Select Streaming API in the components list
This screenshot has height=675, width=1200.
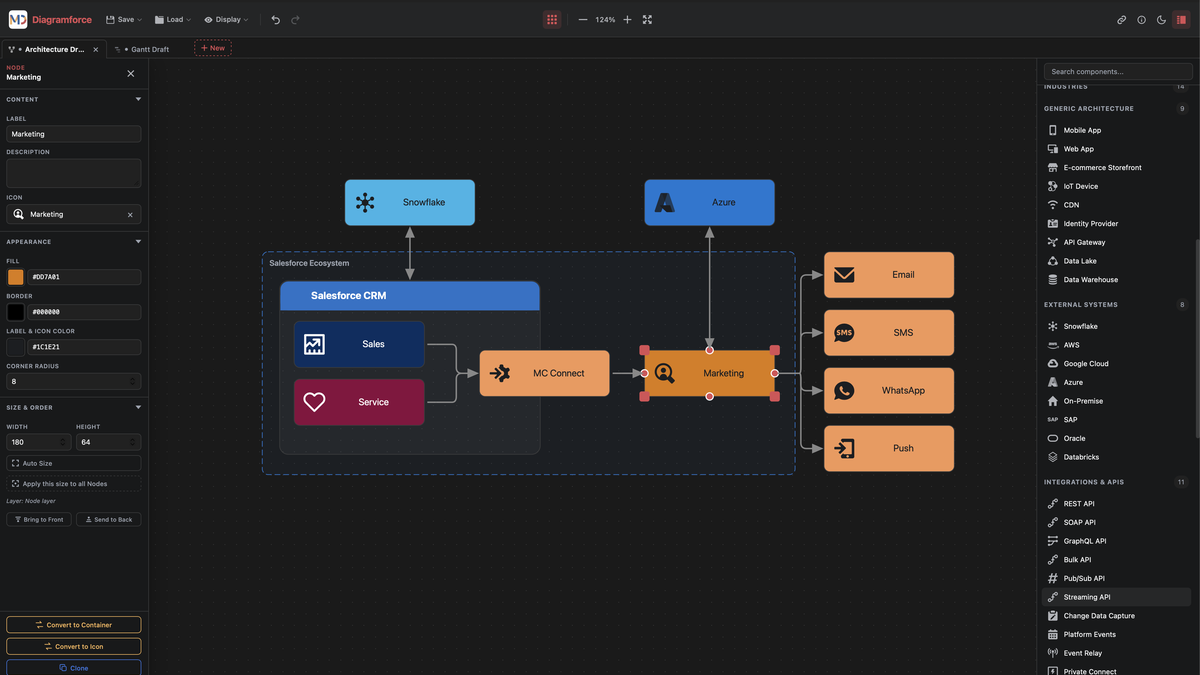(x=1086, y=597)
